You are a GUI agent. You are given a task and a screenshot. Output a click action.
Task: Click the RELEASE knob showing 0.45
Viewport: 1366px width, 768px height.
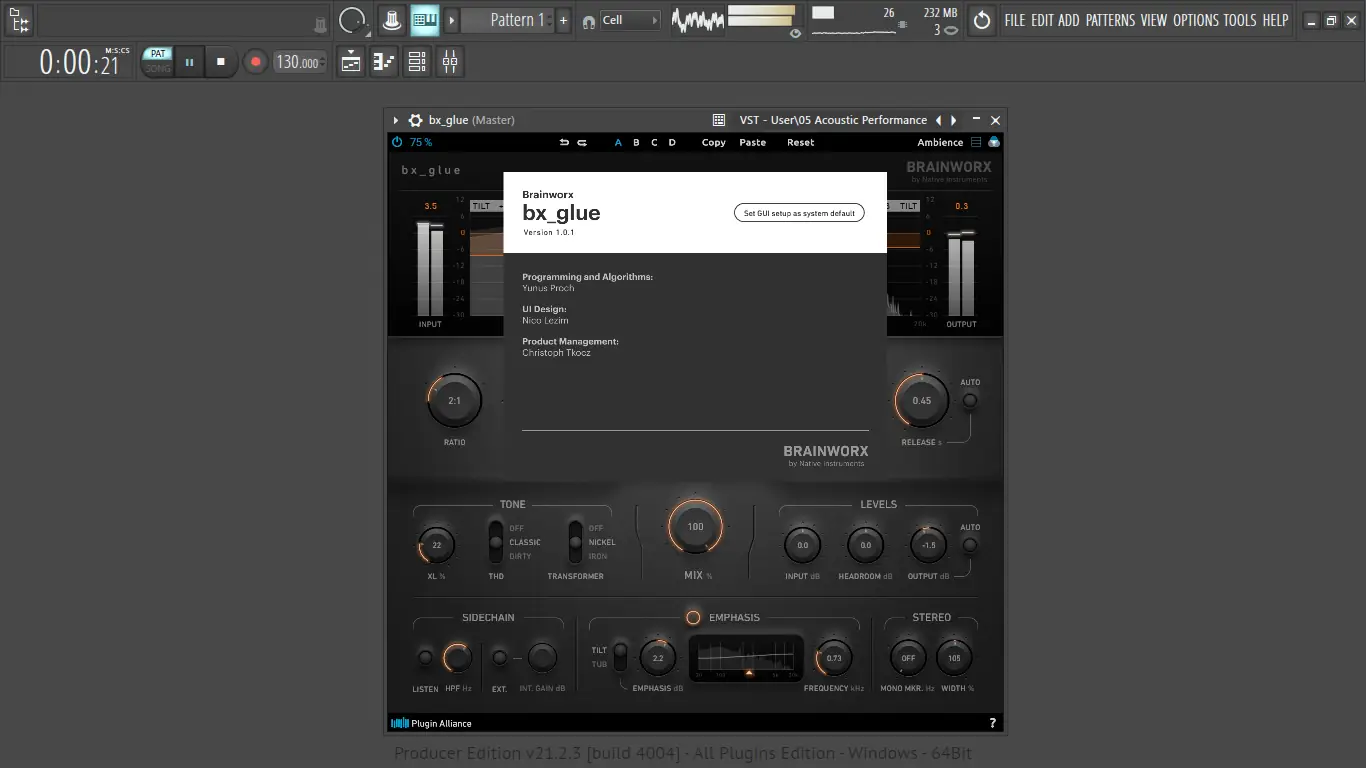pos(921,400)
